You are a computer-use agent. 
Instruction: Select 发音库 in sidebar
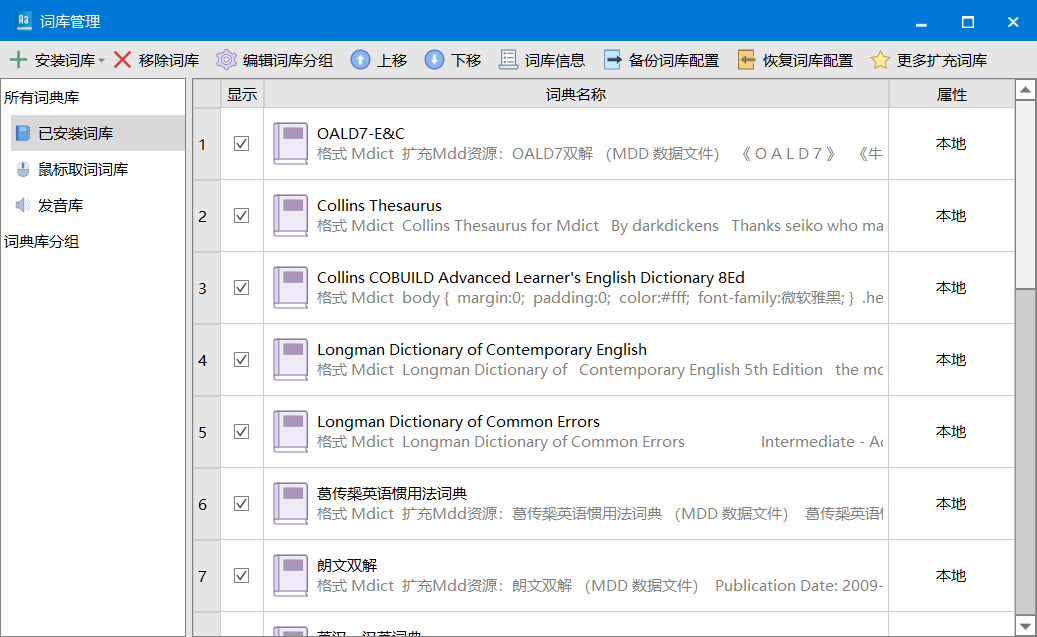[x=98, y=206]
